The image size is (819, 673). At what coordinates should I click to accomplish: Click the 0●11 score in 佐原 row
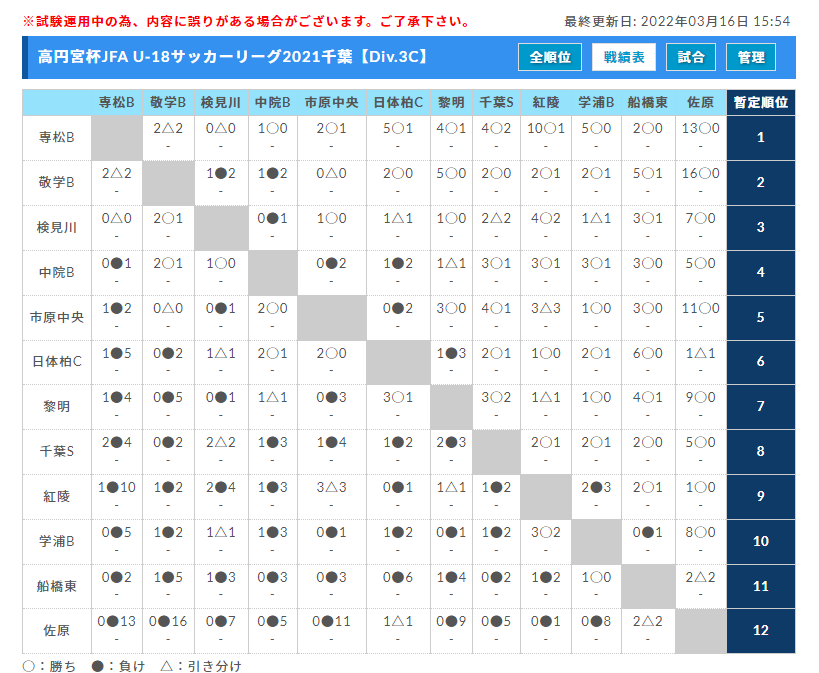332,622
